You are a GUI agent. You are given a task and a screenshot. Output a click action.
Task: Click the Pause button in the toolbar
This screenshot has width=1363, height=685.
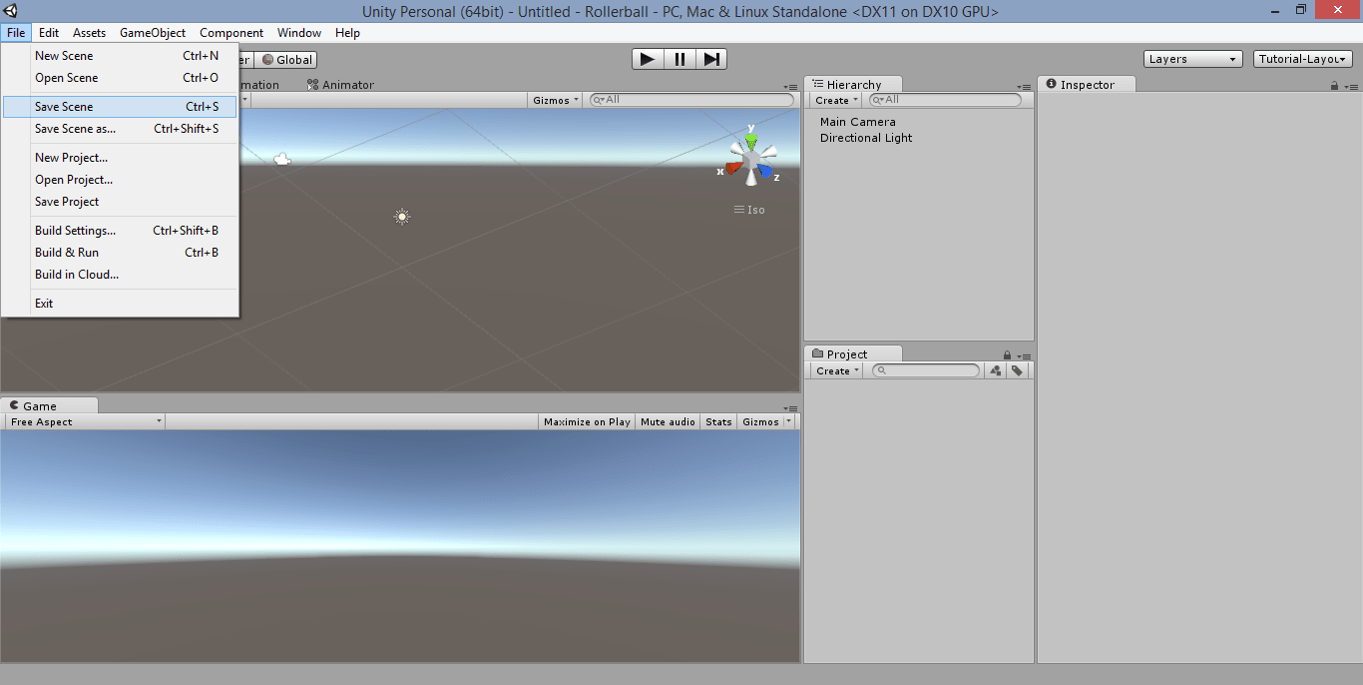(x=679, y=59)
